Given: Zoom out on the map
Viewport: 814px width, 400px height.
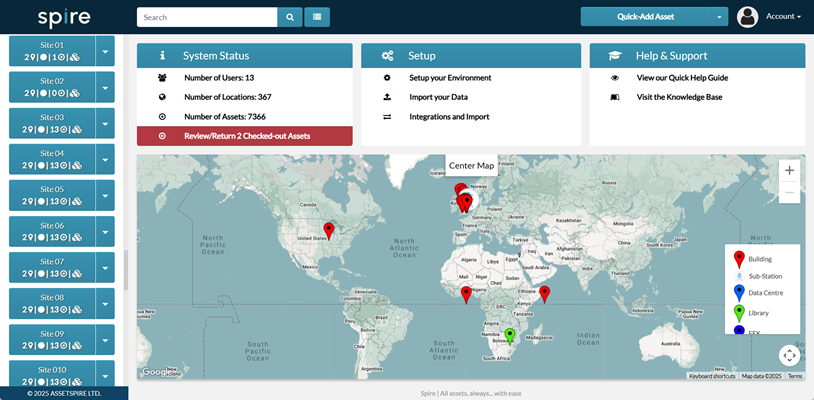Looking at the screenshot, I should point(789,192).
